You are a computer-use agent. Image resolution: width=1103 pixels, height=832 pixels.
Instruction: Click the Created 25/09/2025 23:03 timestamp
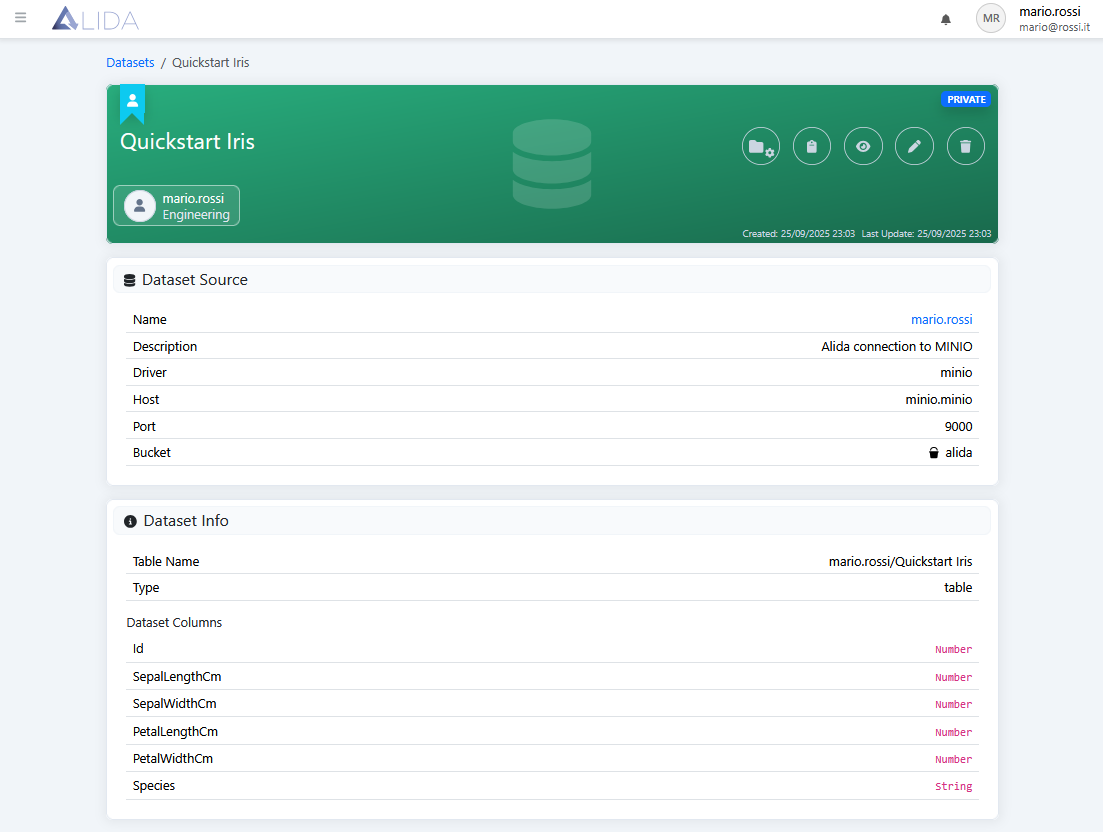(798, 233)
